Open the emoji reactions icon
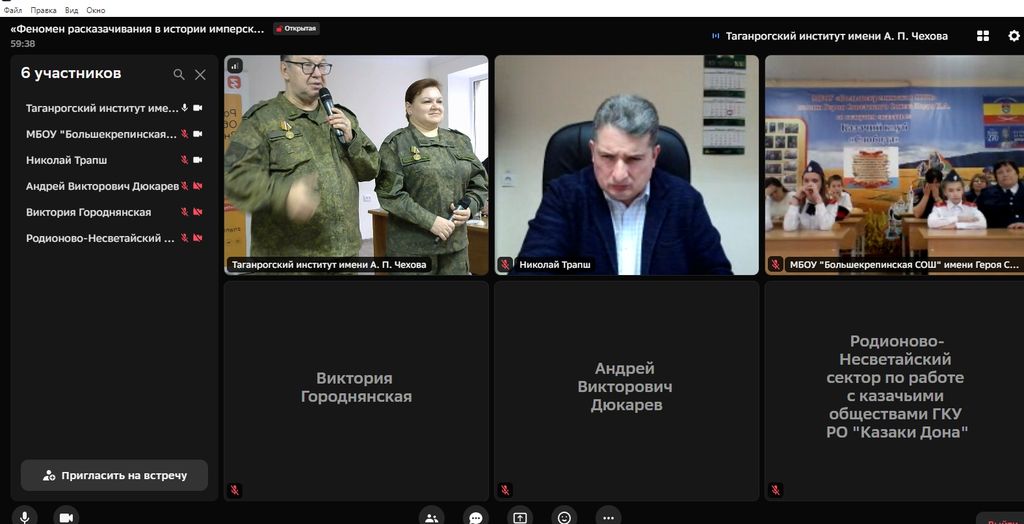This screenshot has width=1024, height=524. click(564, 516)
